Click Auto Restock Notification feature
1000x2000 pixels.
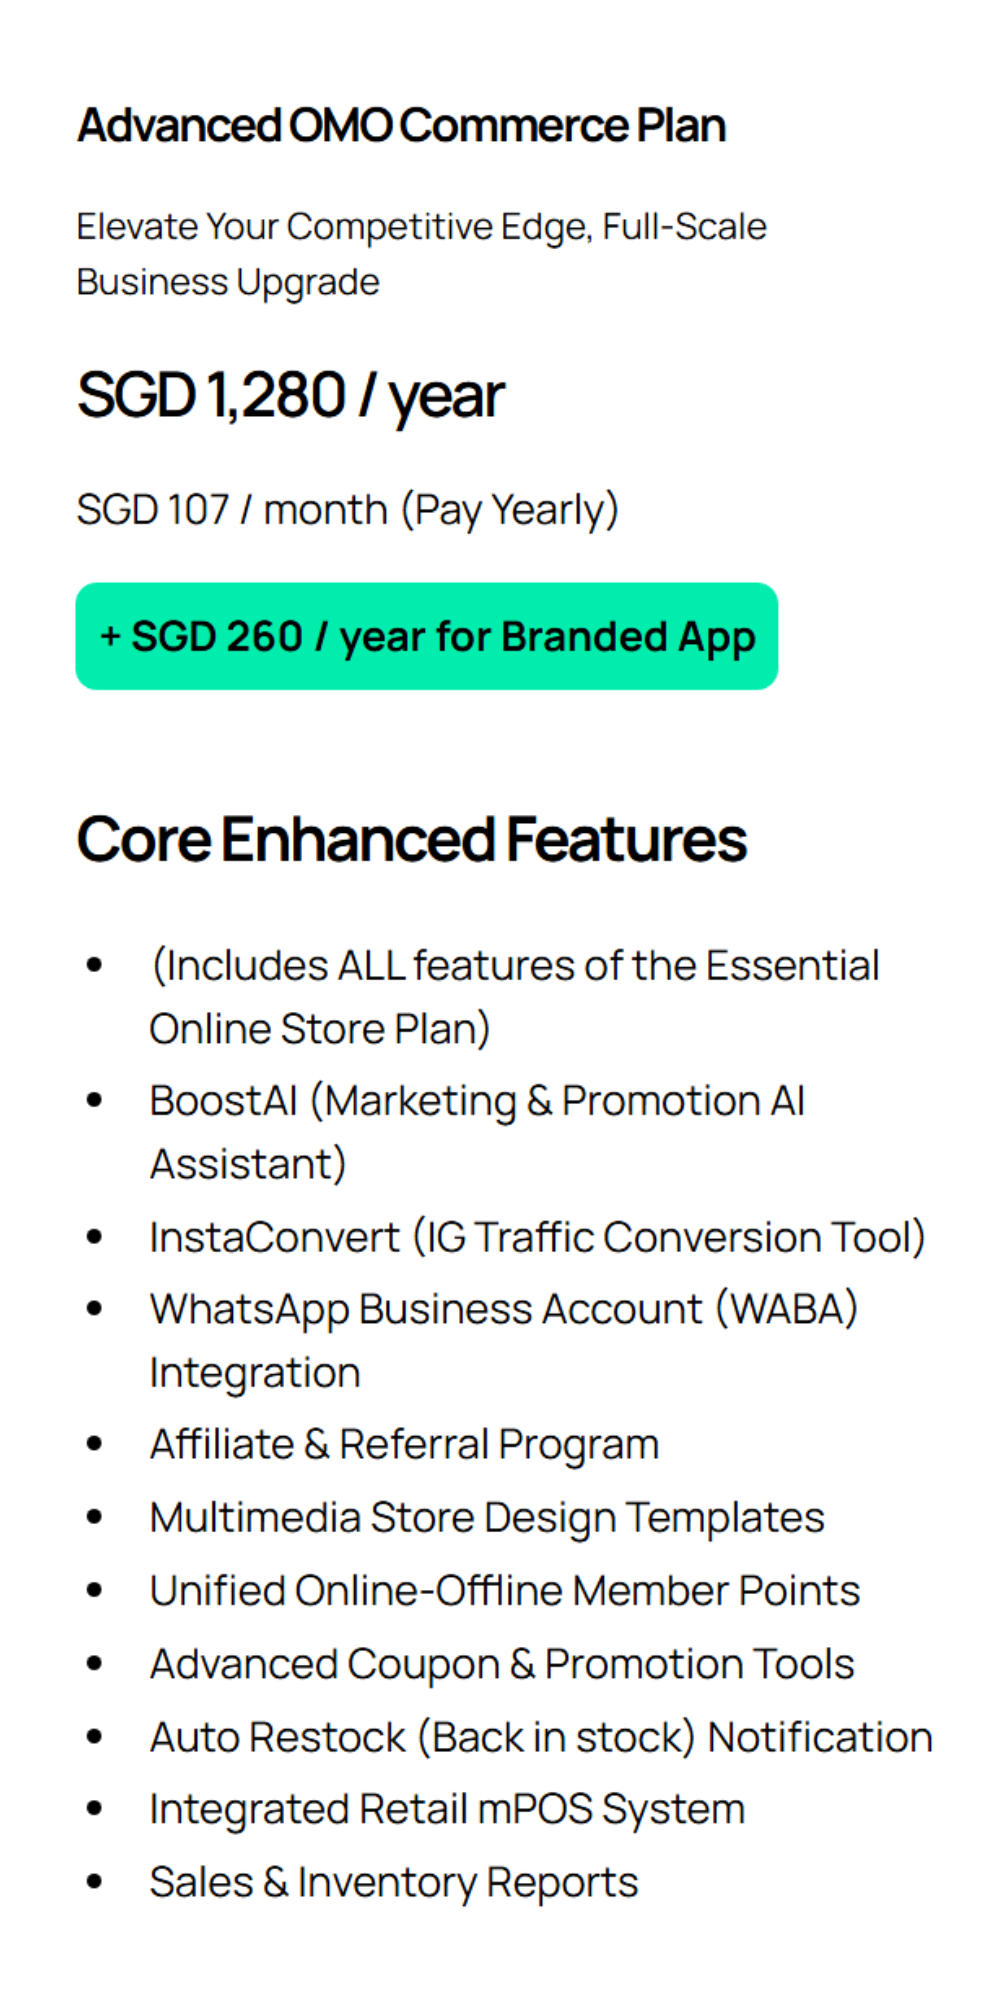click(541, 1737)
